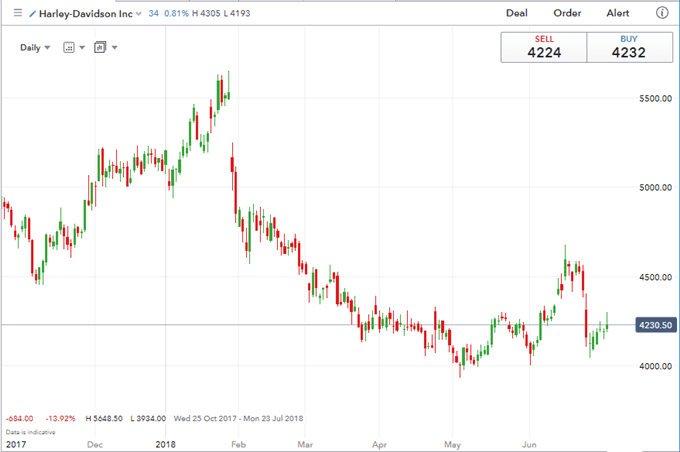Click the -684.00 change value

20,419
